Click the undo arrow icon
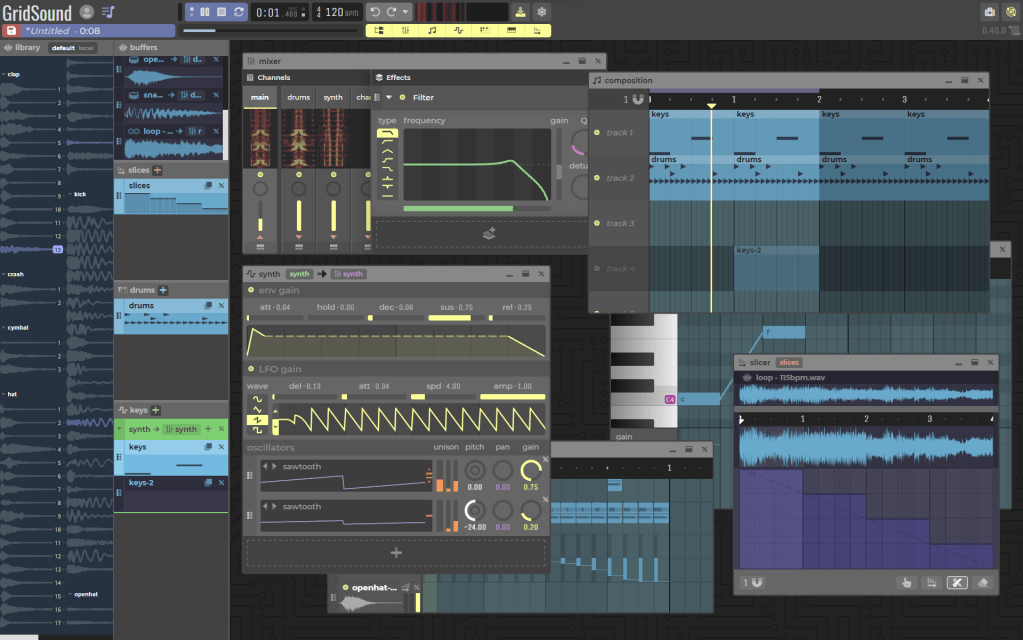1023x640 pixels. point(374,12)
